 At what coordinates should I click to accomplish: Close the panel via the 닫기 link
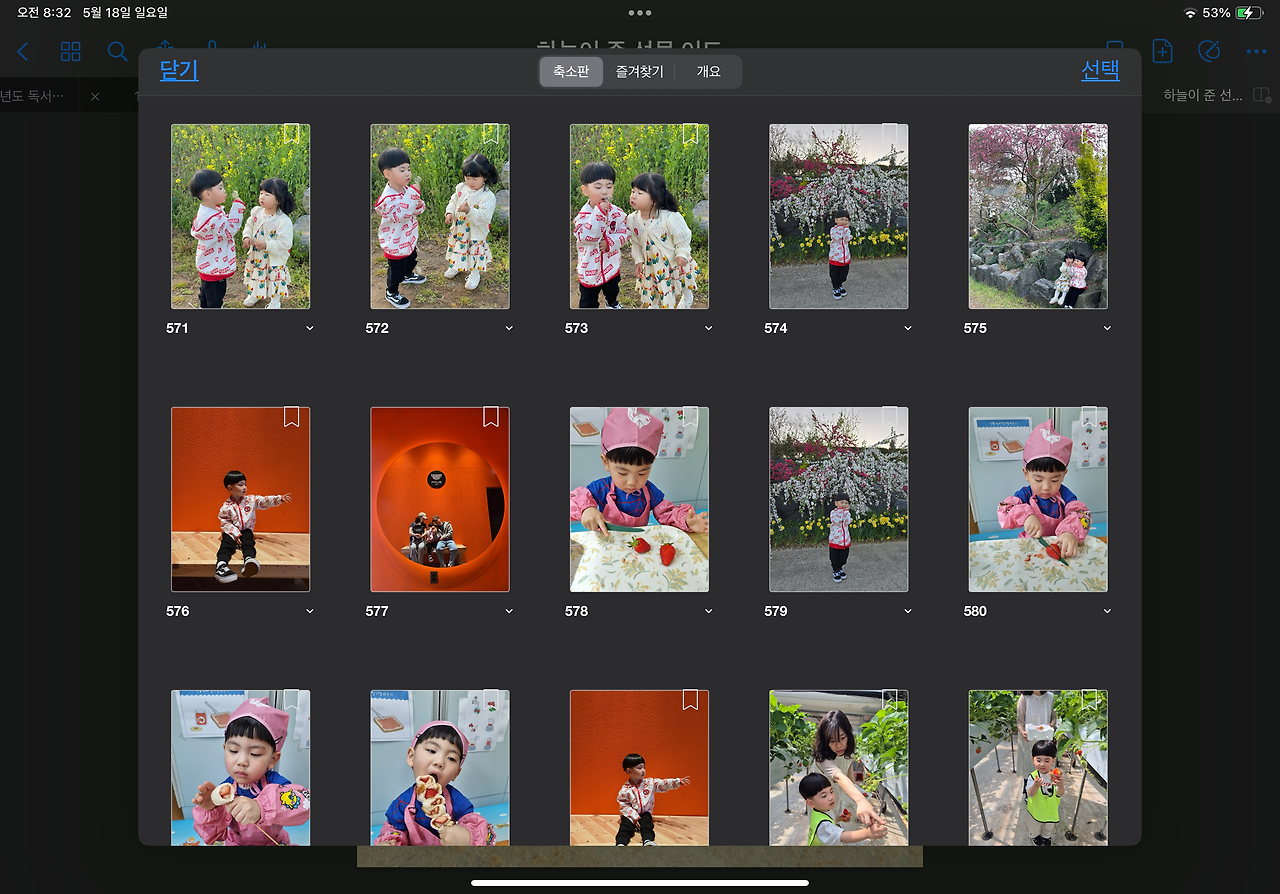pyautogui.click(x=178, y=71)
